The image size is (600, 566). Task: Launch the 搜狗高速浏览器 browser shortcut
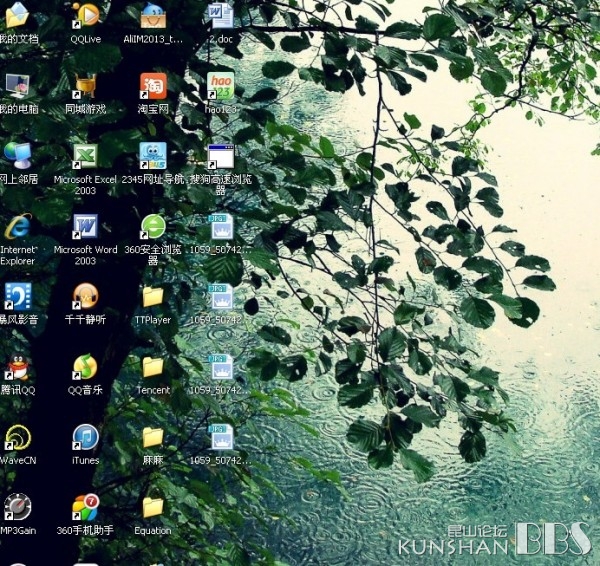220,156
